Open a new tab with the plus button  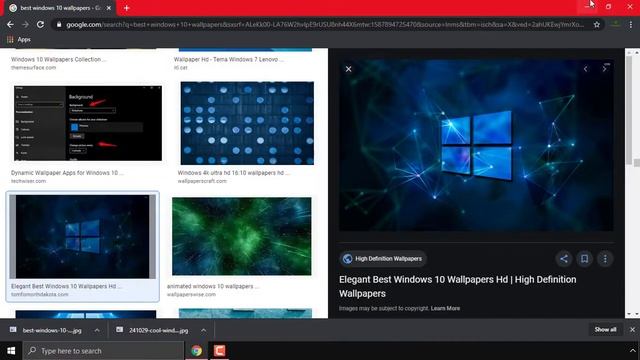pos(127,8)
